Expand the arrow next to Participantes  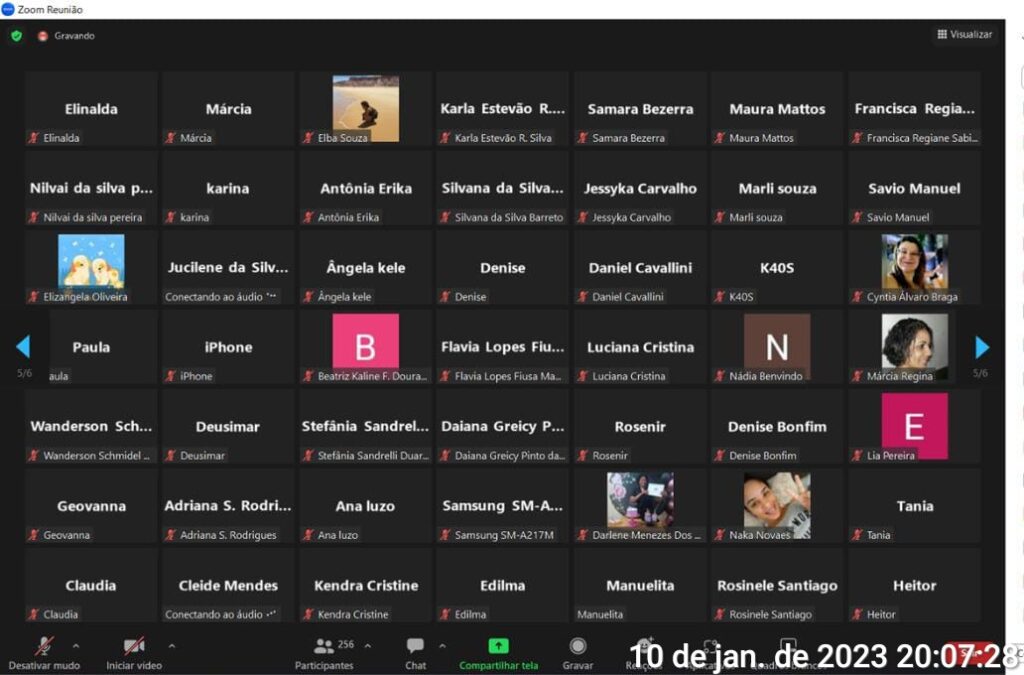(x=367, y=645)
